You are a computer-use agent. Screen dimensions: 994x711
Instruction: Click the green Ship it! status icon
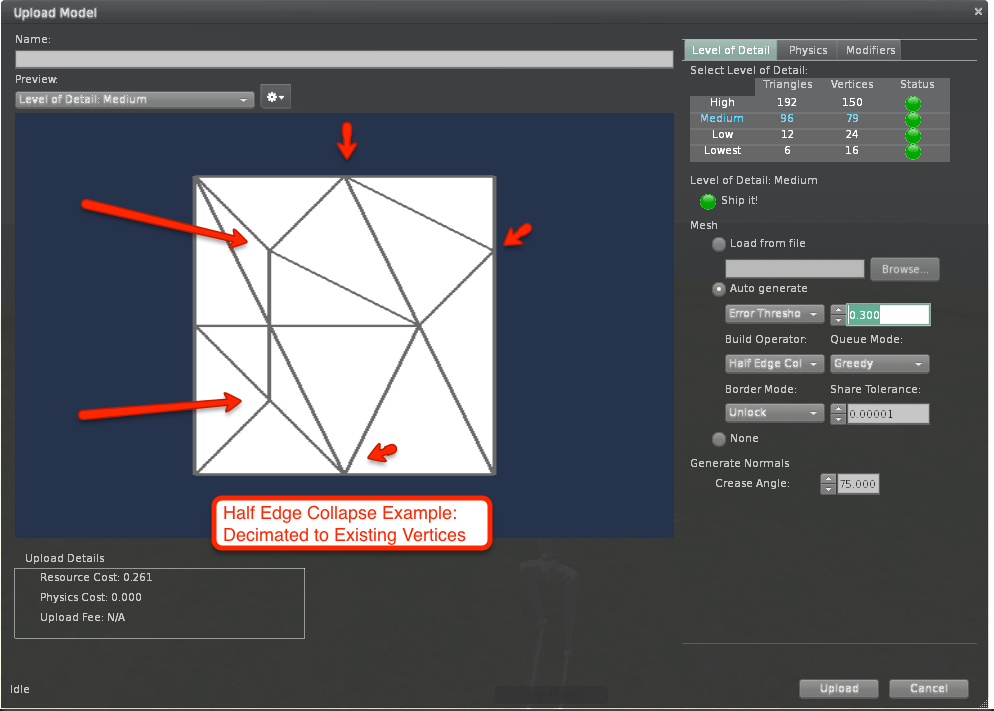708,201
